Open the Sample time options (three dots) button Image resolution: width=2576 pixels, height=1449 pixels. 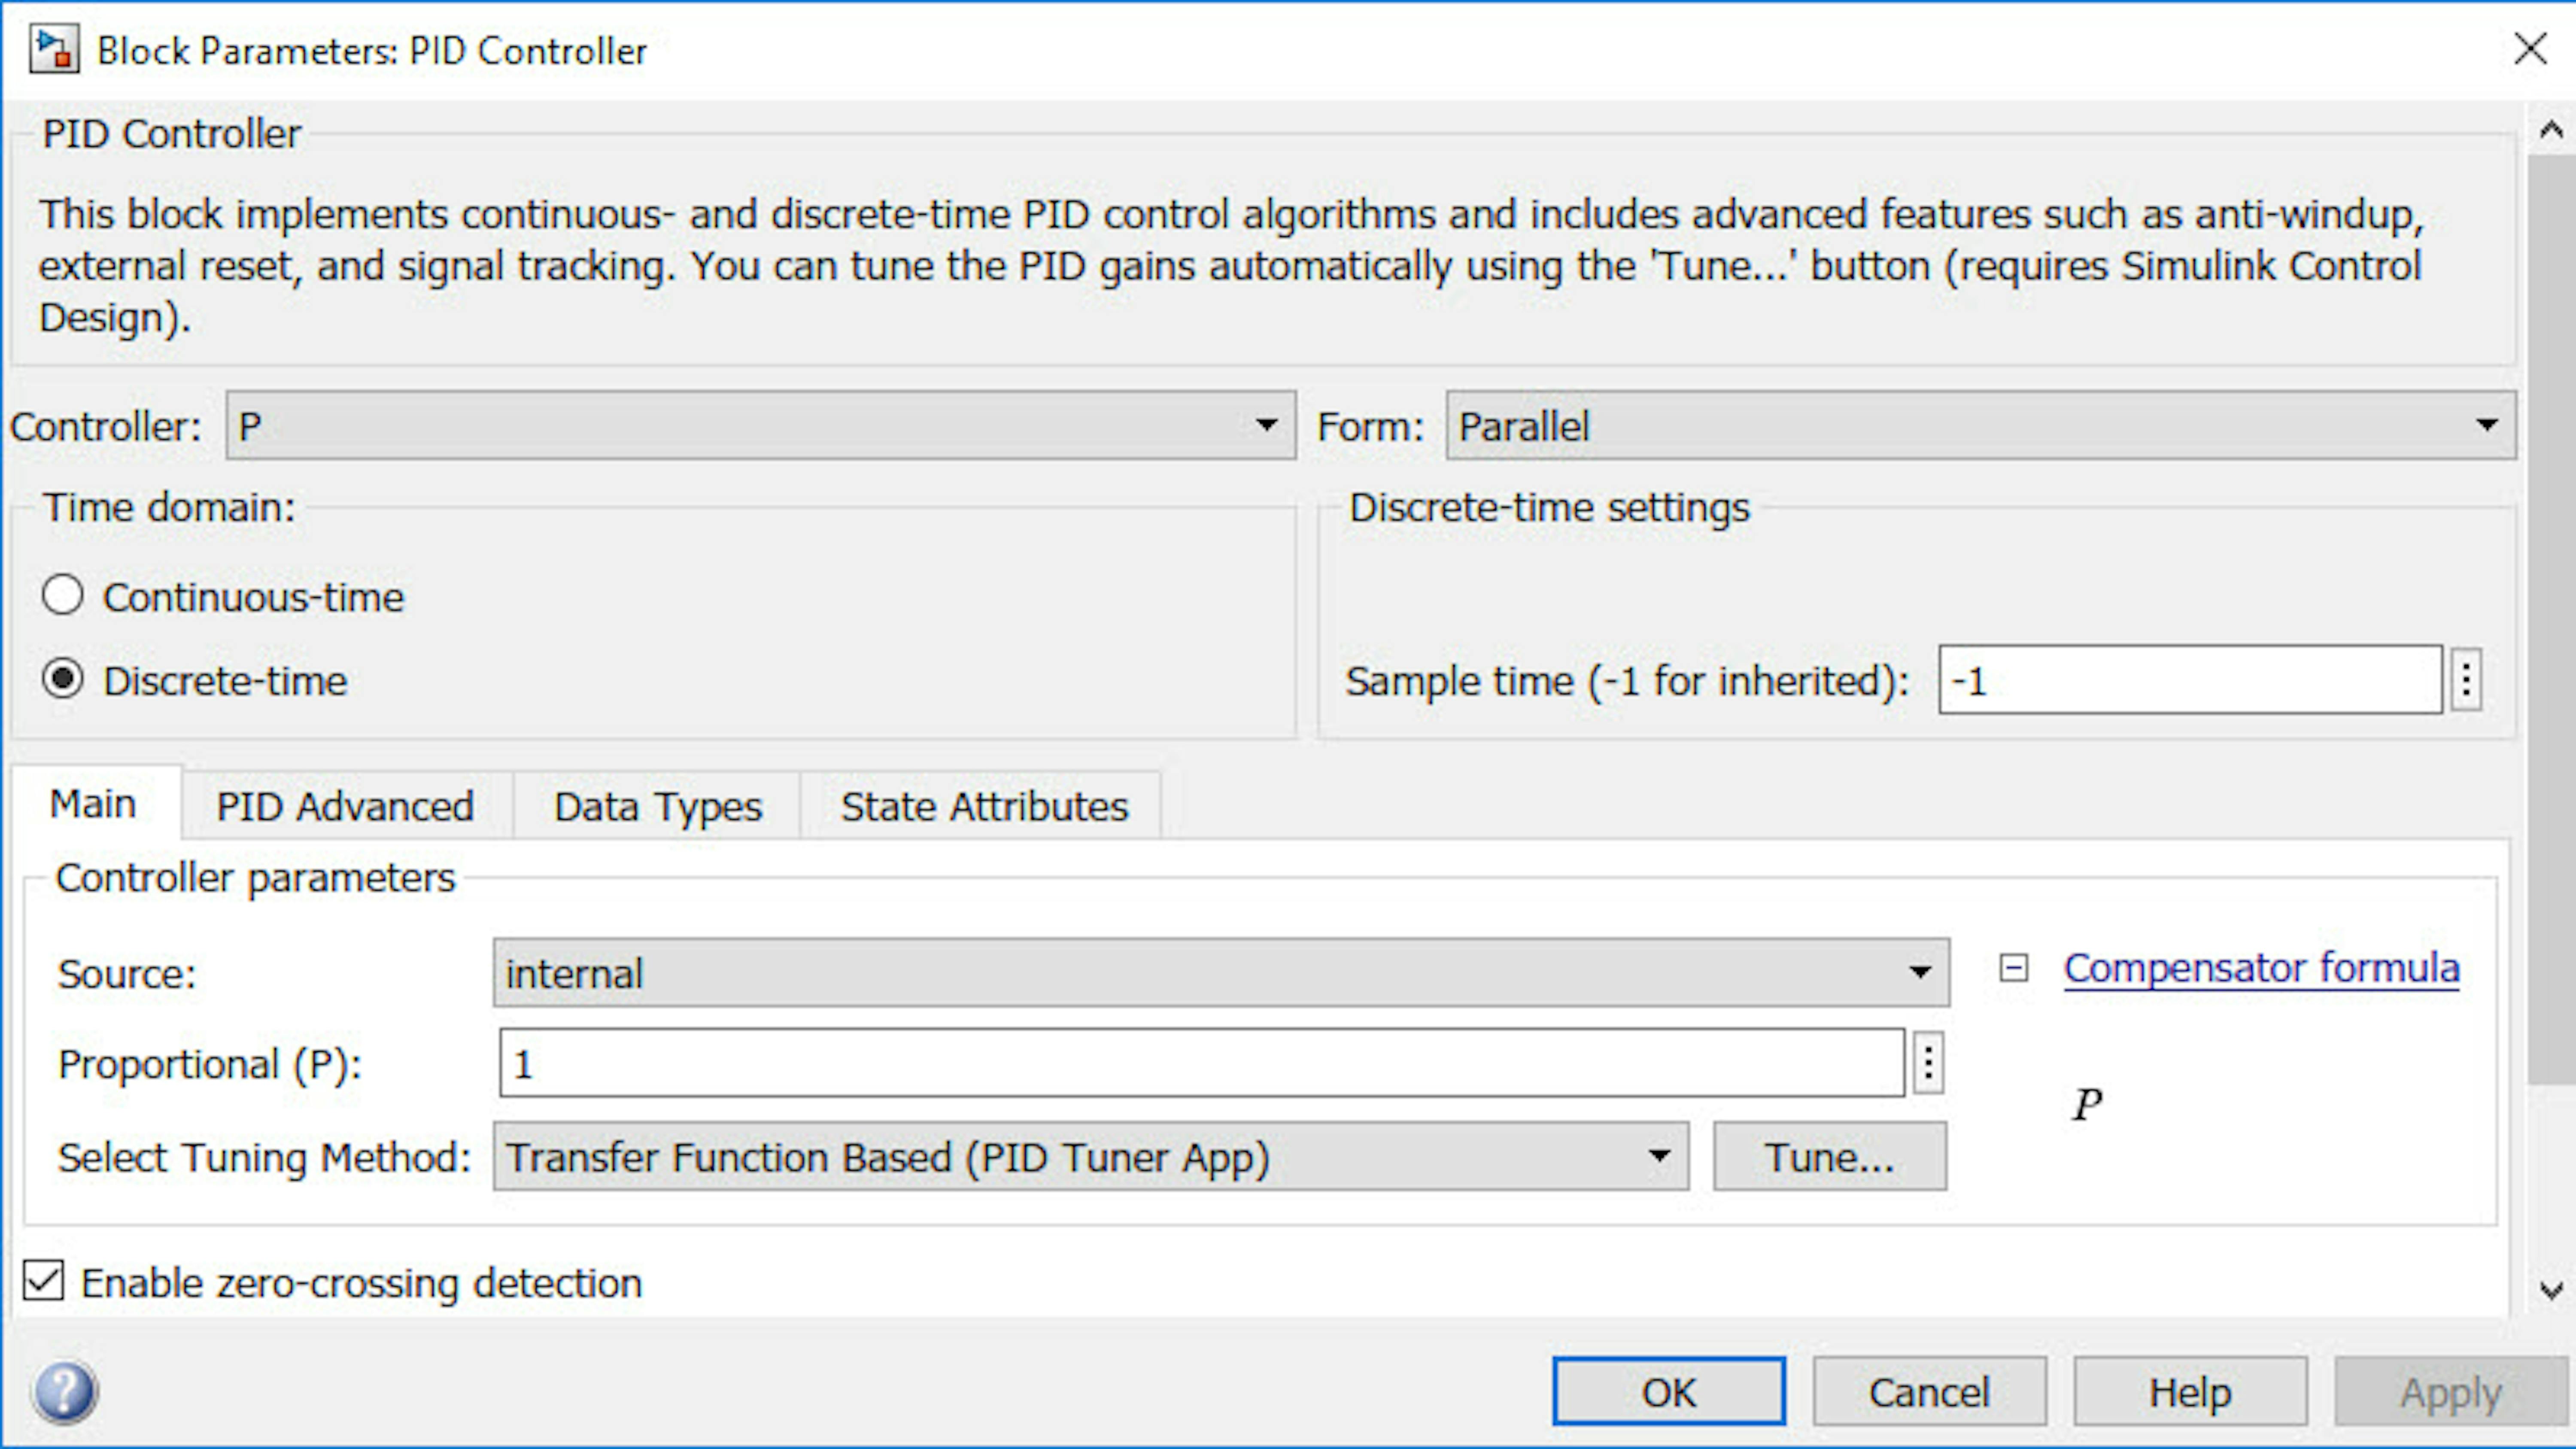(2467, 680)
